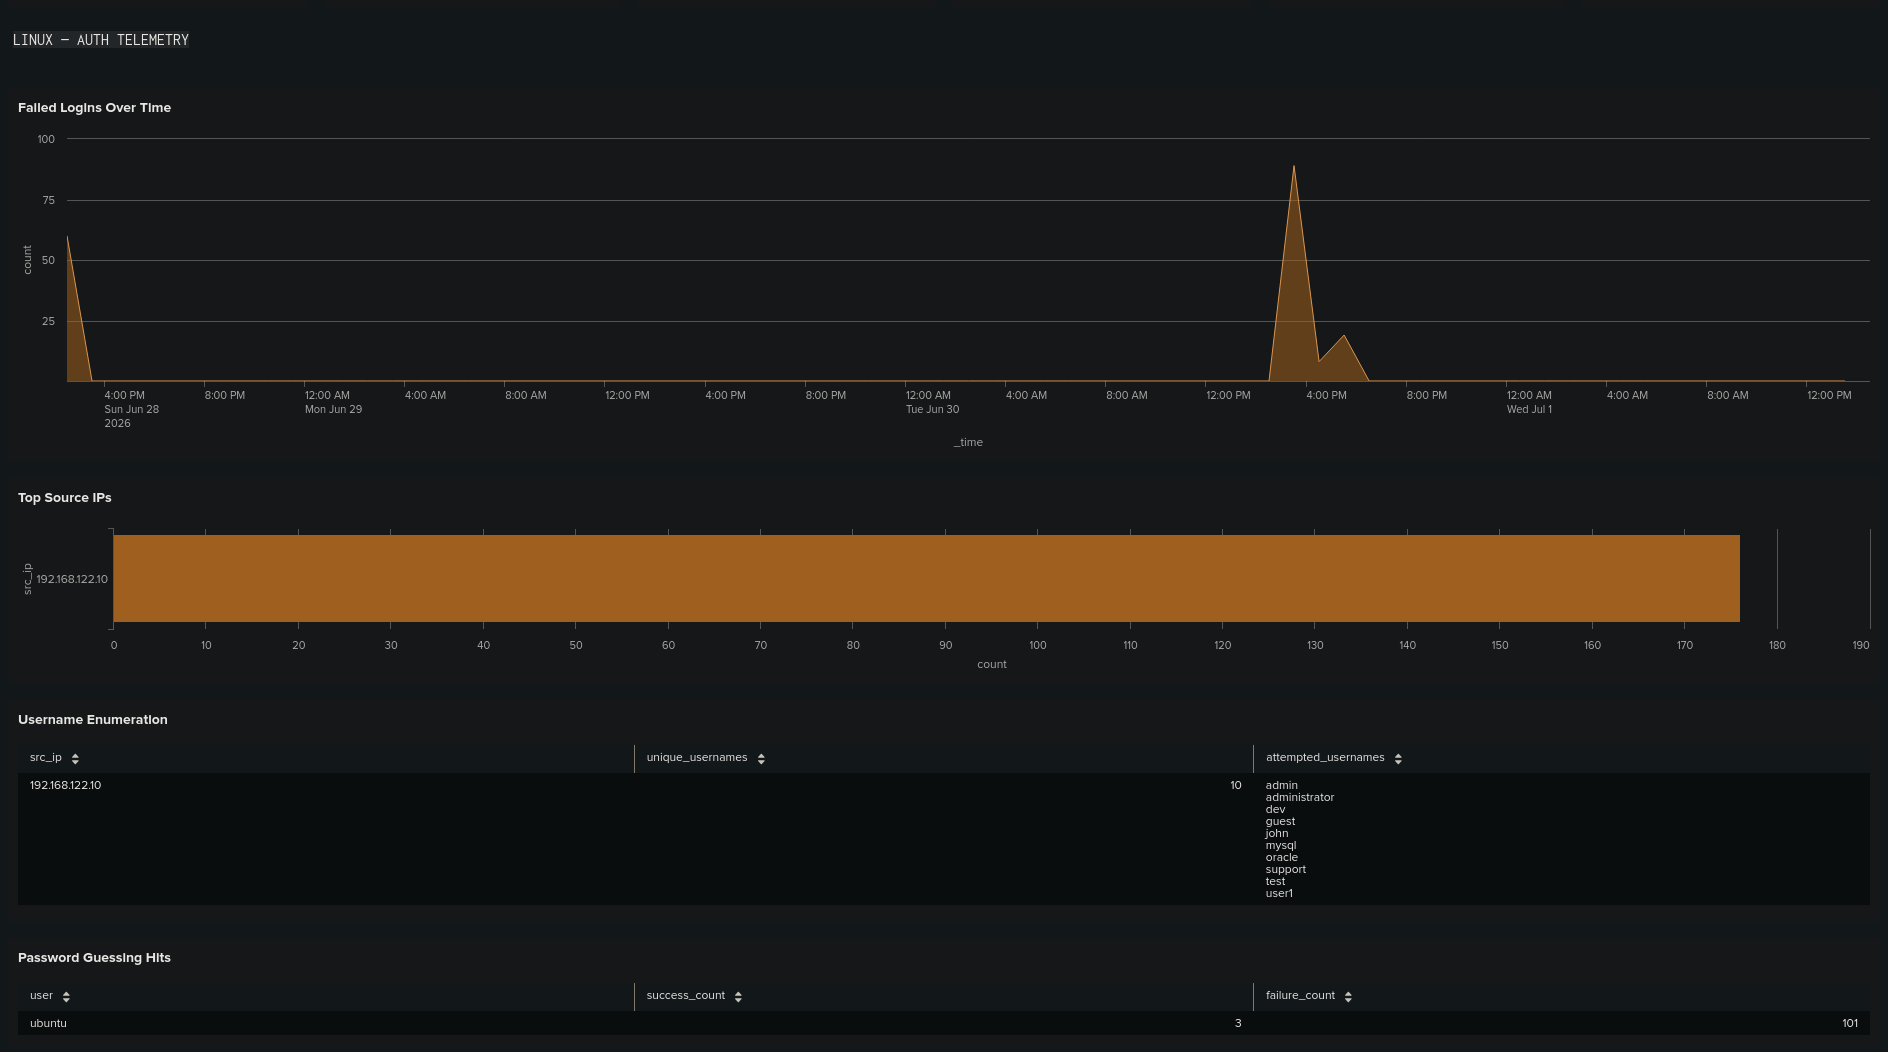Click the 192.168.122.10 axis label in Top Source IPs
The height and width of the screenshot is (1052, 1888).
tap(72, 579)
